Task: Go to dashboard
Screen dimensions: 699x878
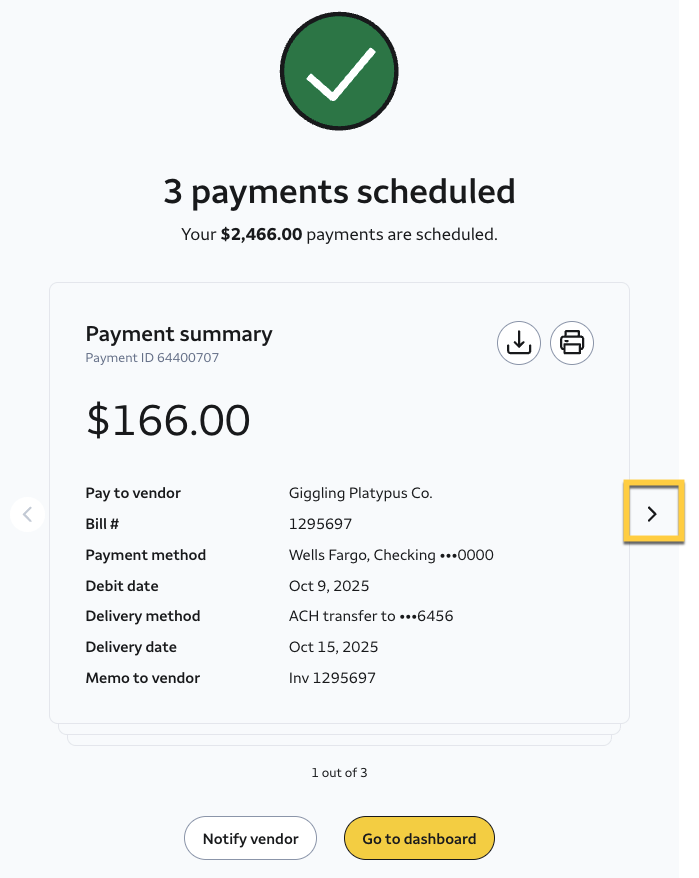Action: 419,839
